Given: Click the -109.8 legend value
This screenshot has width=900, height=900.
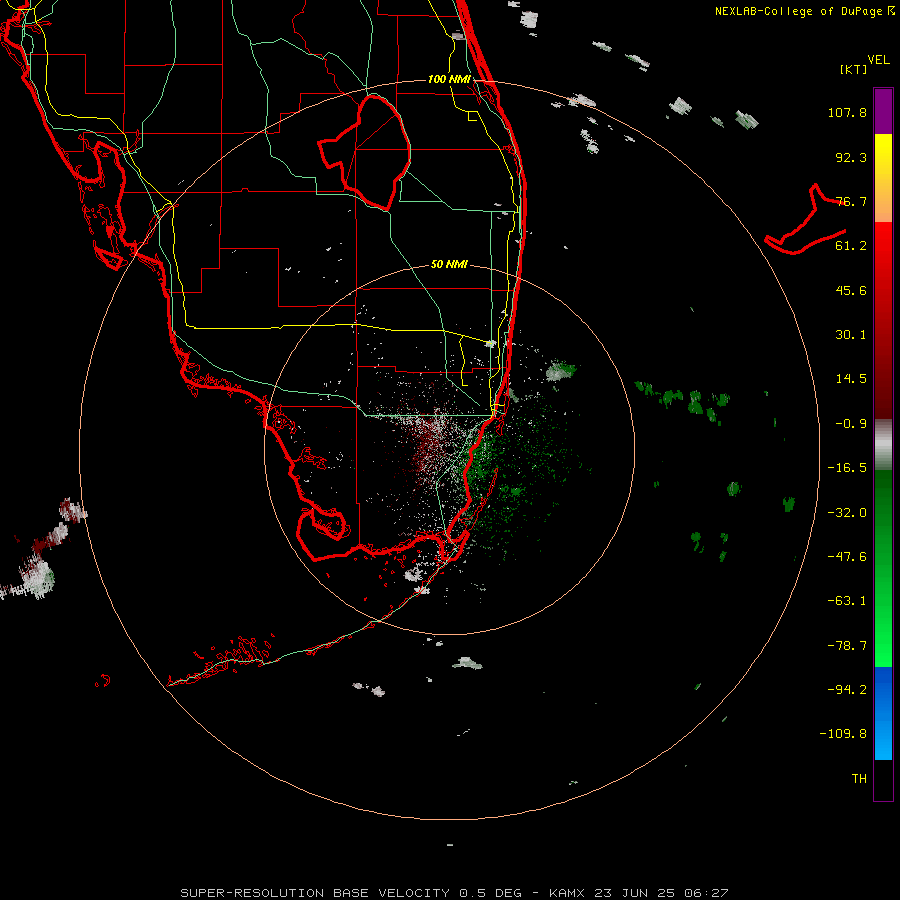Looking at the screenshot, I should (843, 734).
